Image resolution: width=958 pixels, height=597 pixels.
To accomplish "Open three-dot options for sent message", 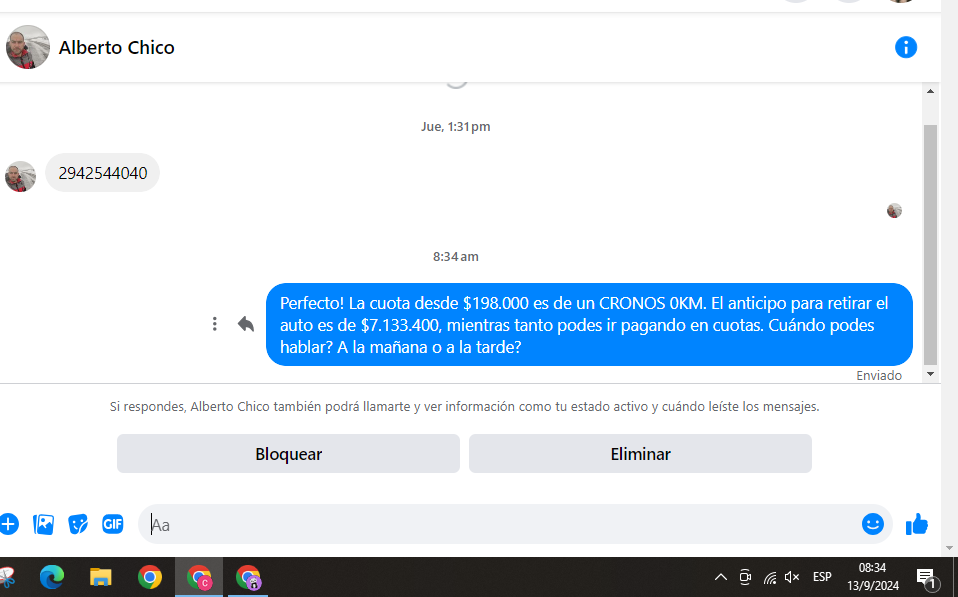I will (215, 324).
